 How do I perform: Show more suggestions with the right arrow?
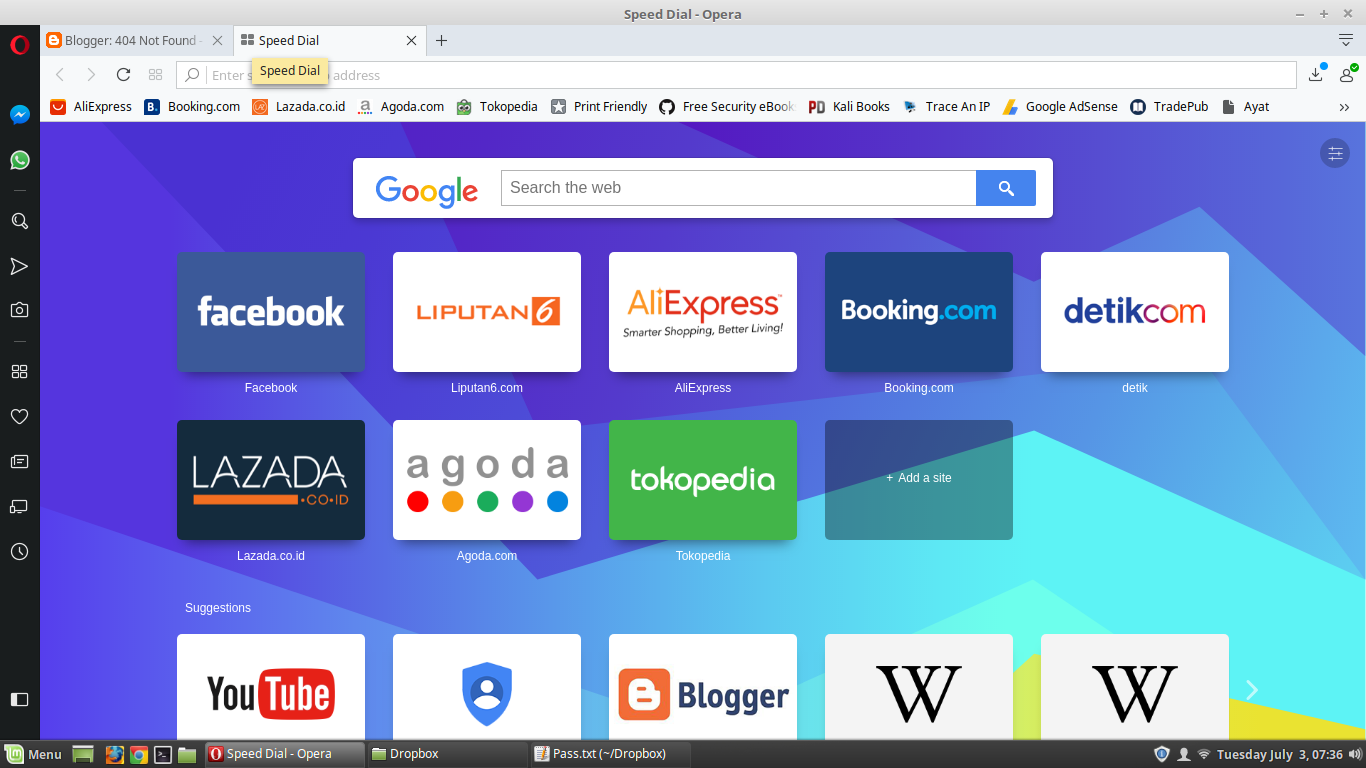[x=1252, y=690]
